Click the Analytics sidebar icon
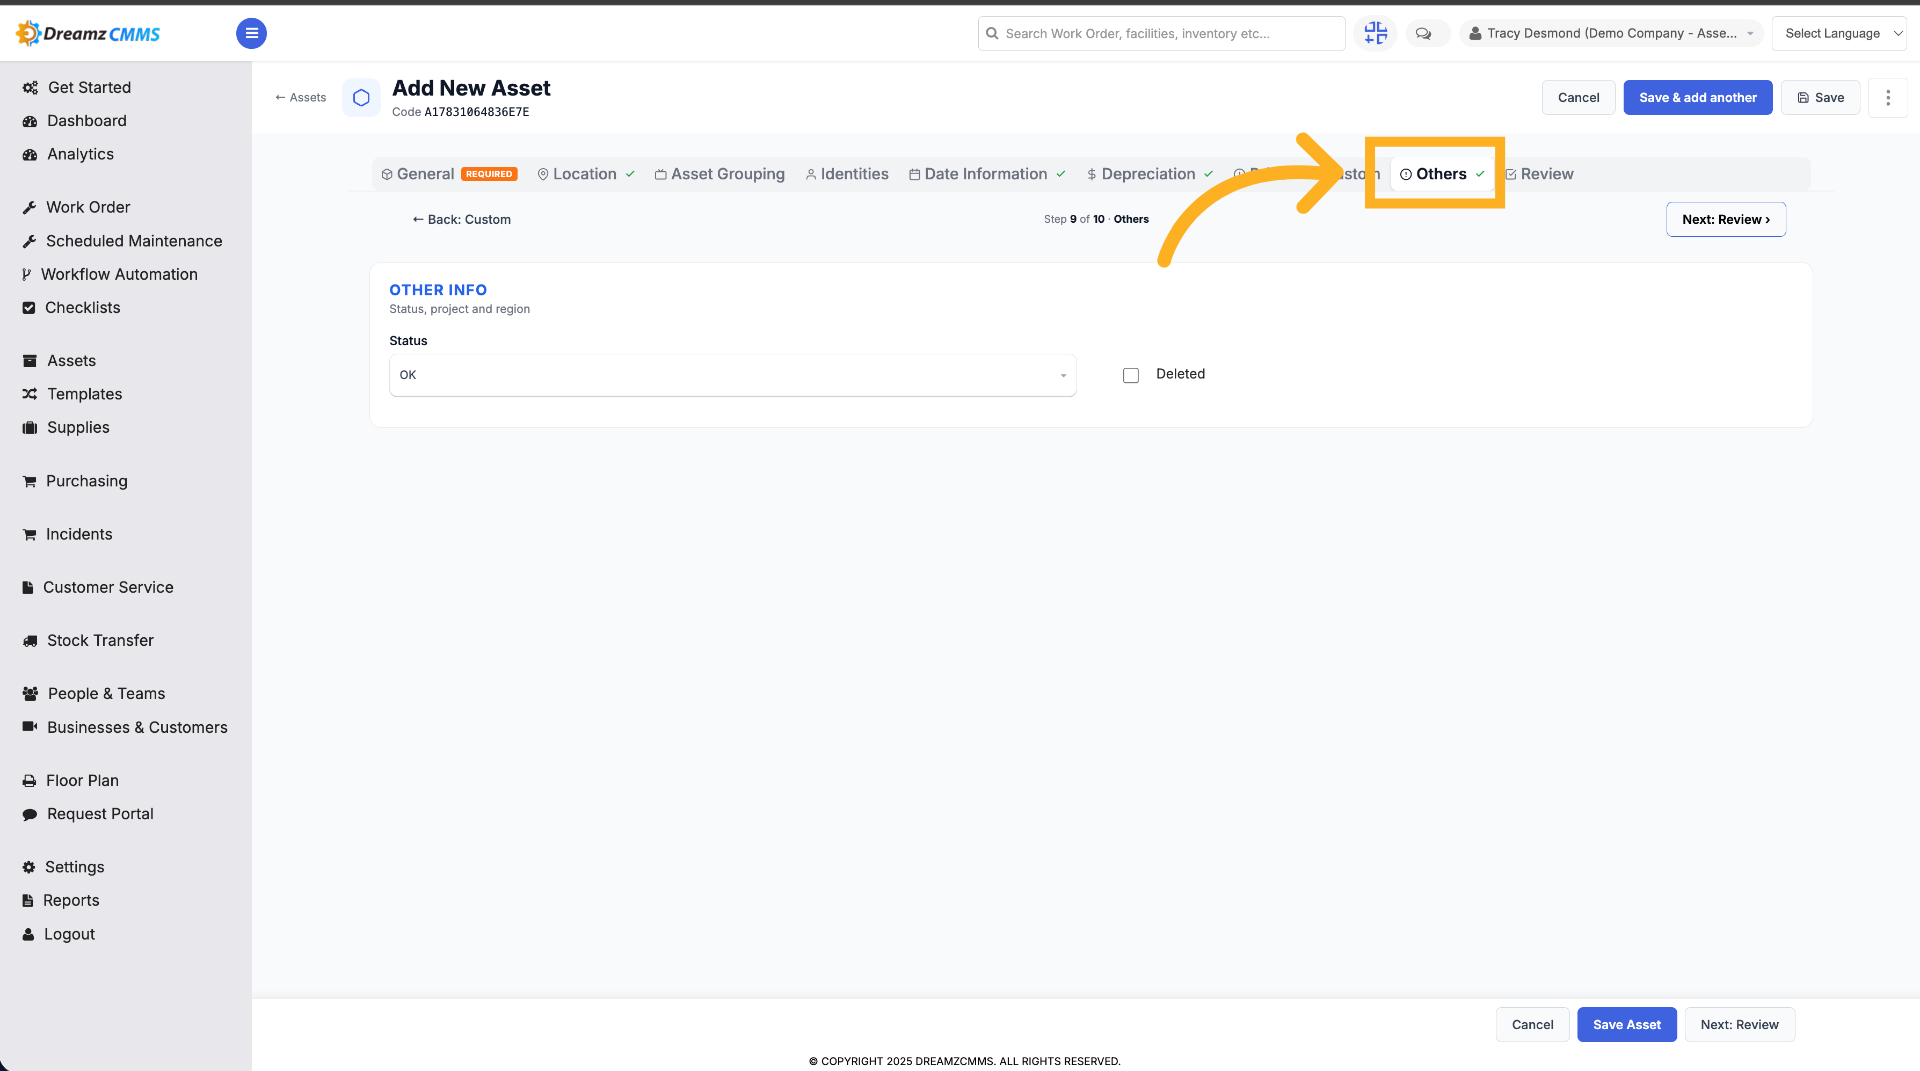 click(30, 155)
